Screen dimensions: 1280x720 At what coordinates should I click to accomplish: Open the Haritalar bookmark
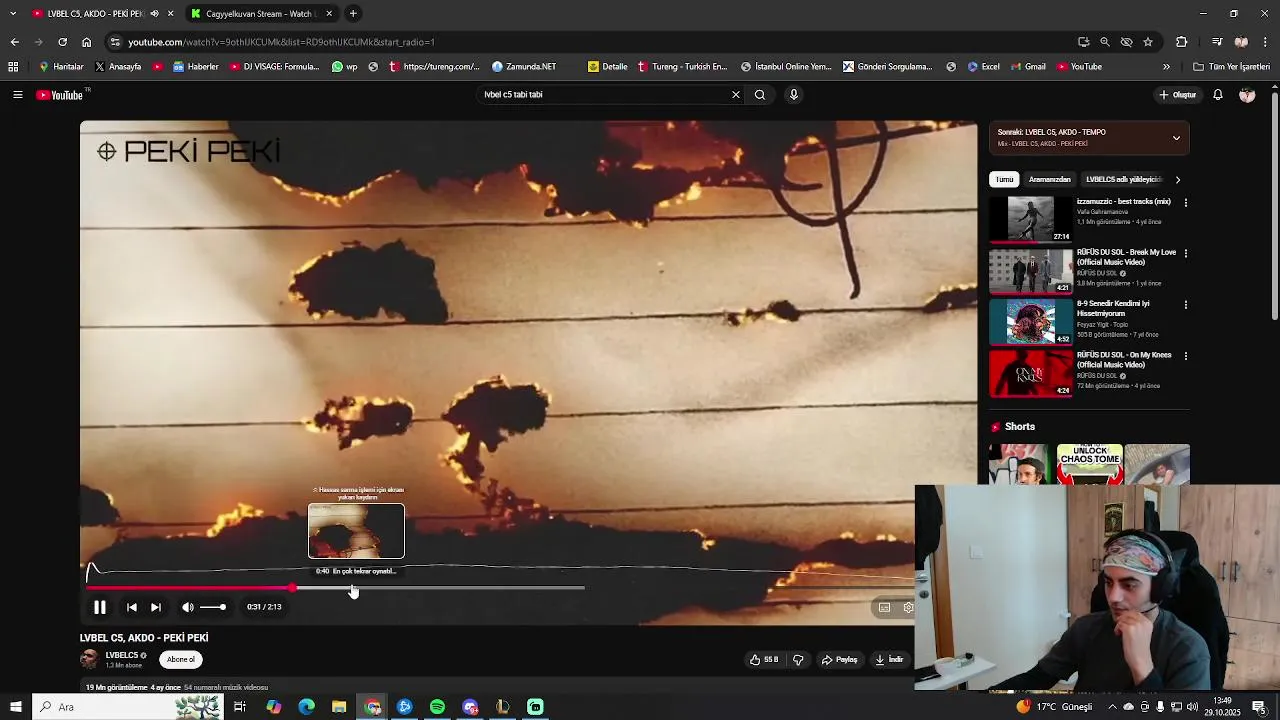click(61, 67)
